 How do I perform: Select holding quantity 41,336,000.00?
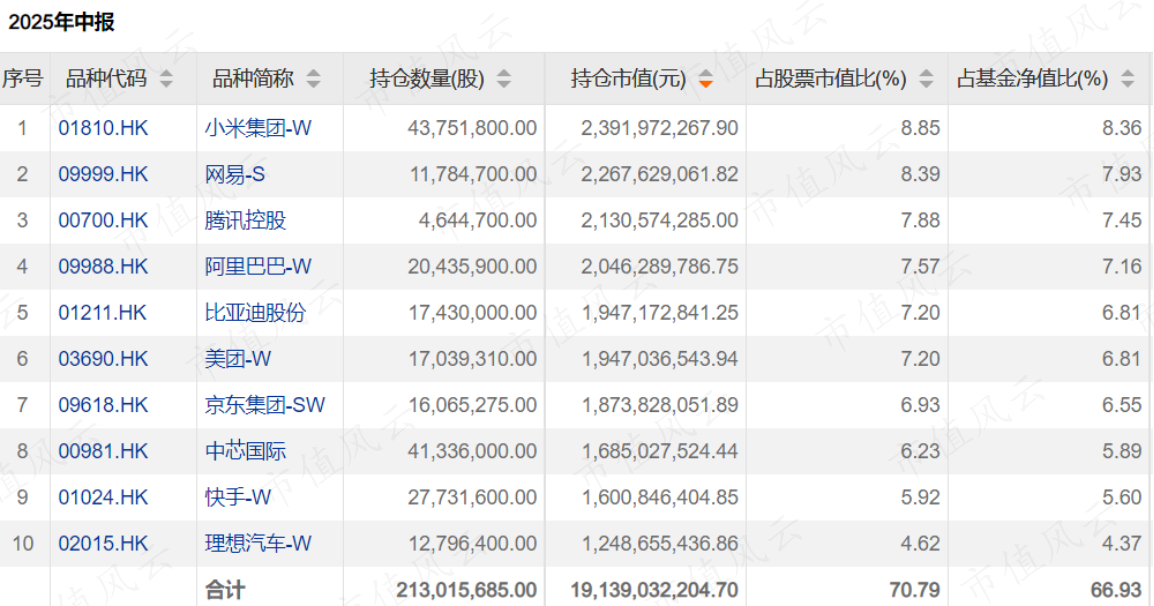pyautogui.click(x=472, y=451)
